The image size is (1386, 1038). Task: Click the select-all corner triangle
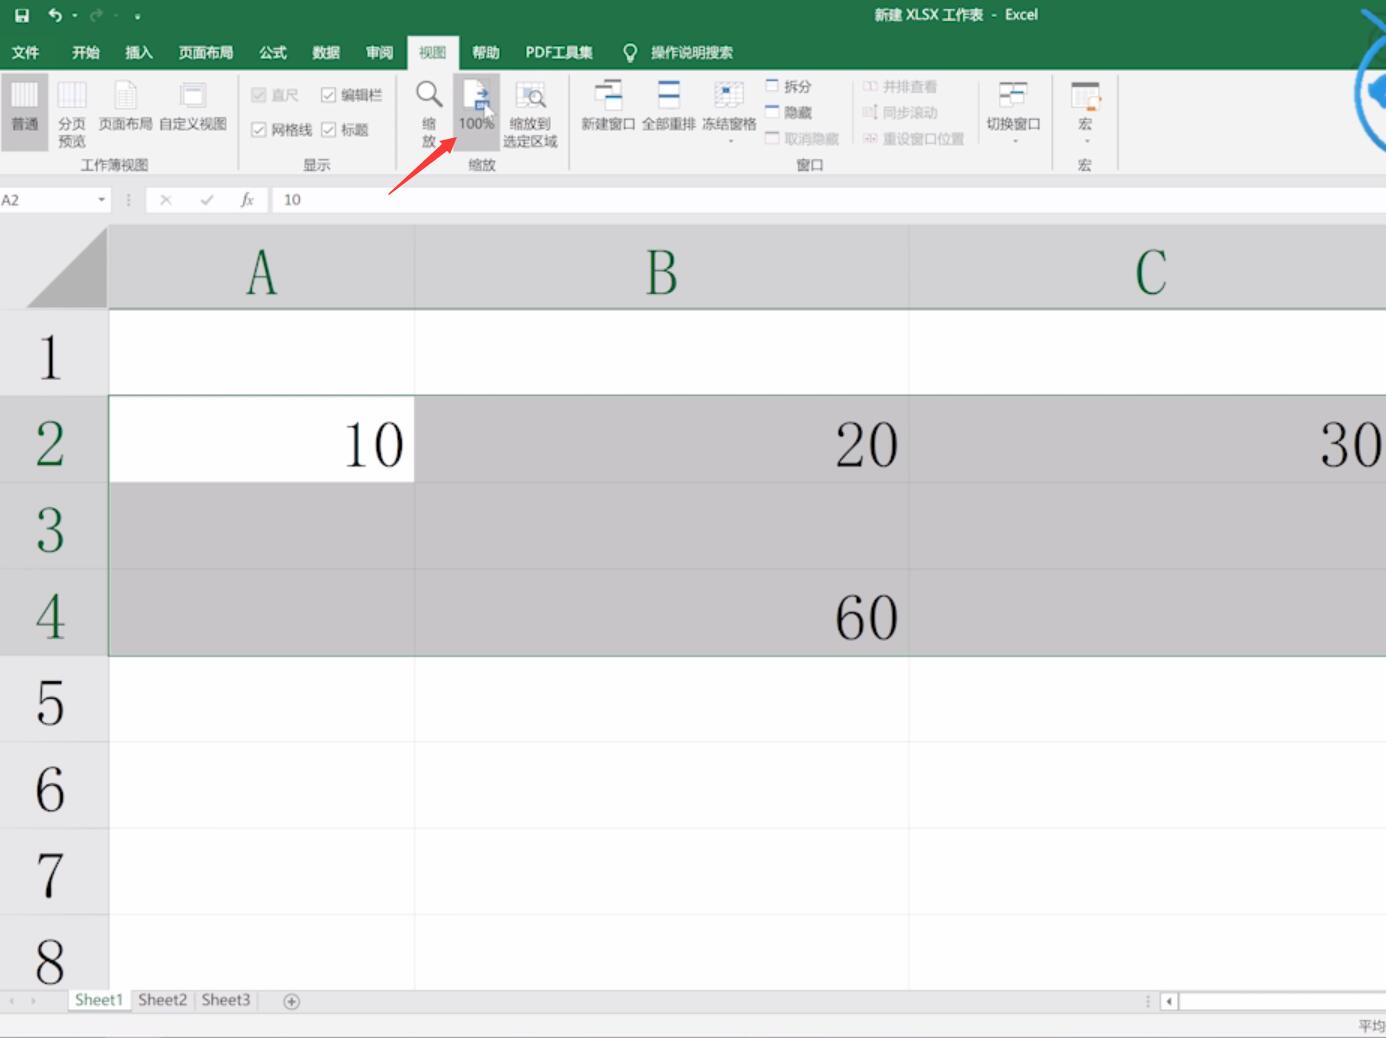pos(66,267)
